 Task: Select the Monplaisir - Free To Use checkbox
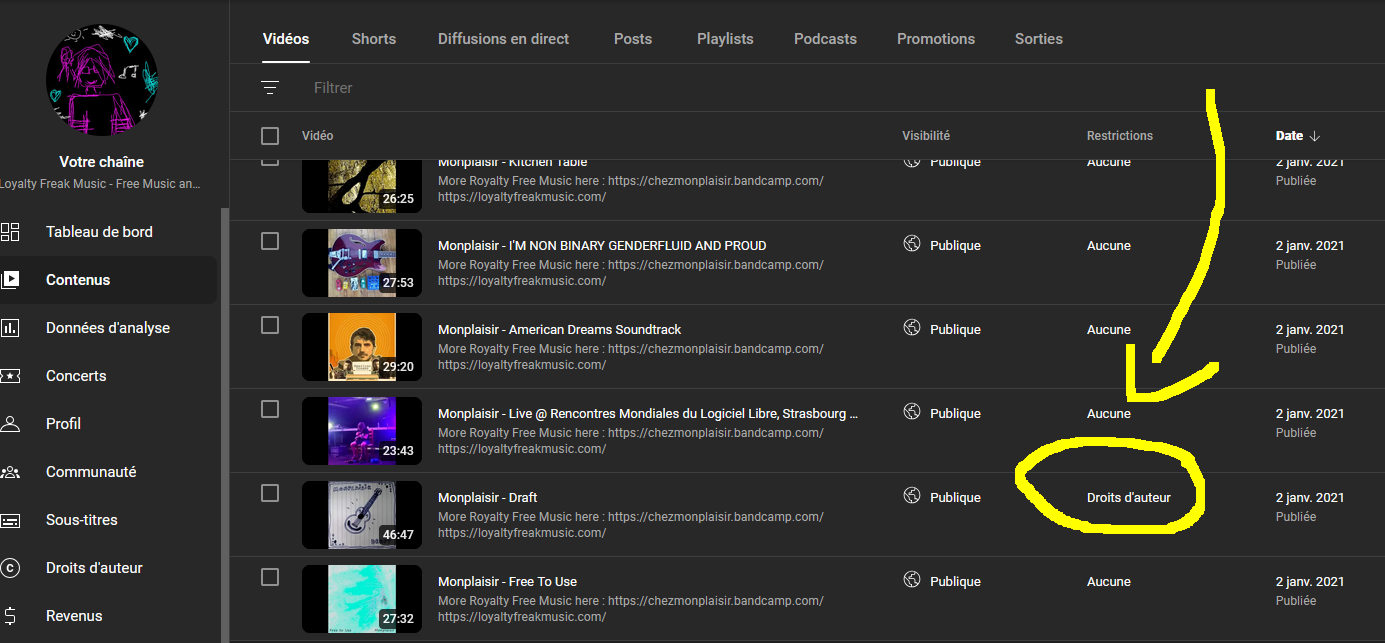[x=270, y=577]
